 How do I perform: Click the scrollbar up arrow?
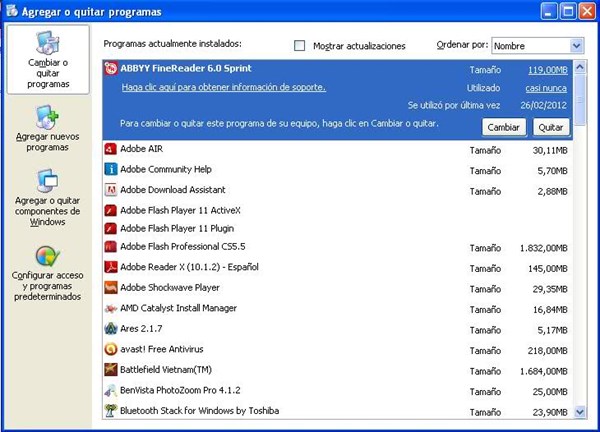coord(580,67)
